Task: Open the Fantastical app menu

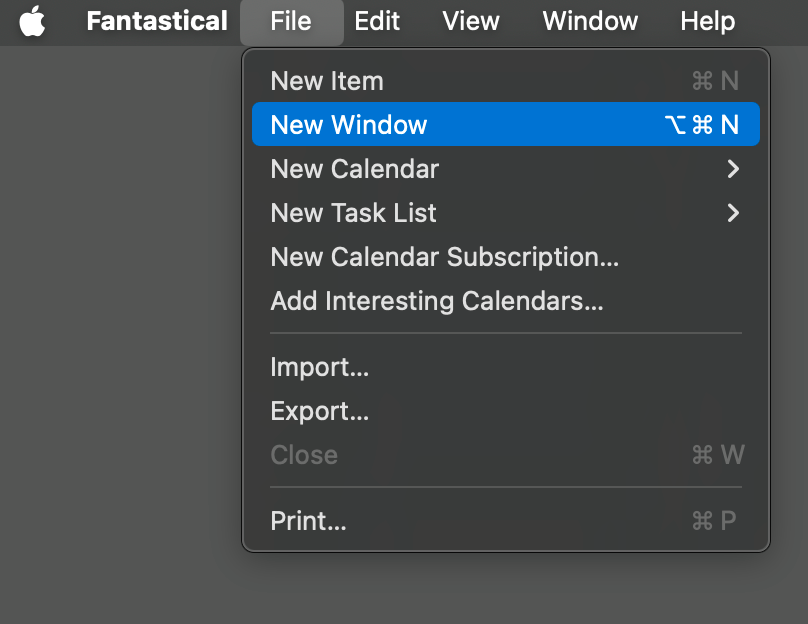Action: click(157, 21)
